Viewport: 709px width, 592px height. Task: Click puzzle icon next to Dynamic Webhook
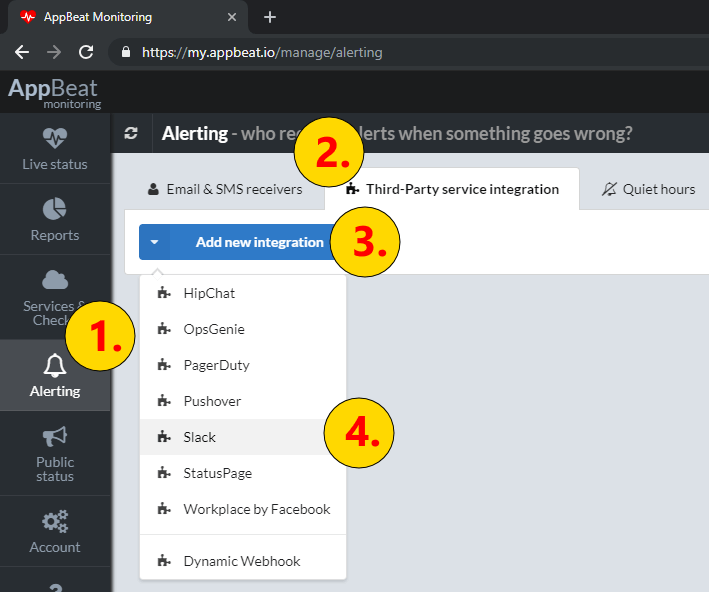[164, 561]
